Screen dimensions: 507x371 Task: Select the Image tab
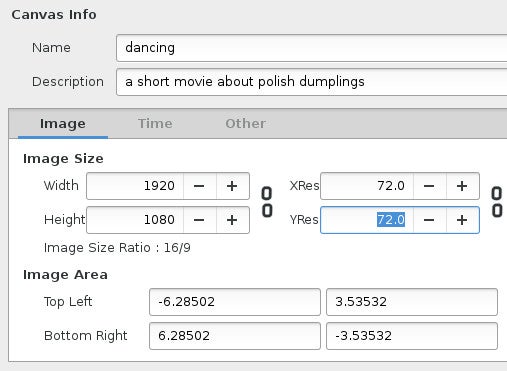coord(63,124)
